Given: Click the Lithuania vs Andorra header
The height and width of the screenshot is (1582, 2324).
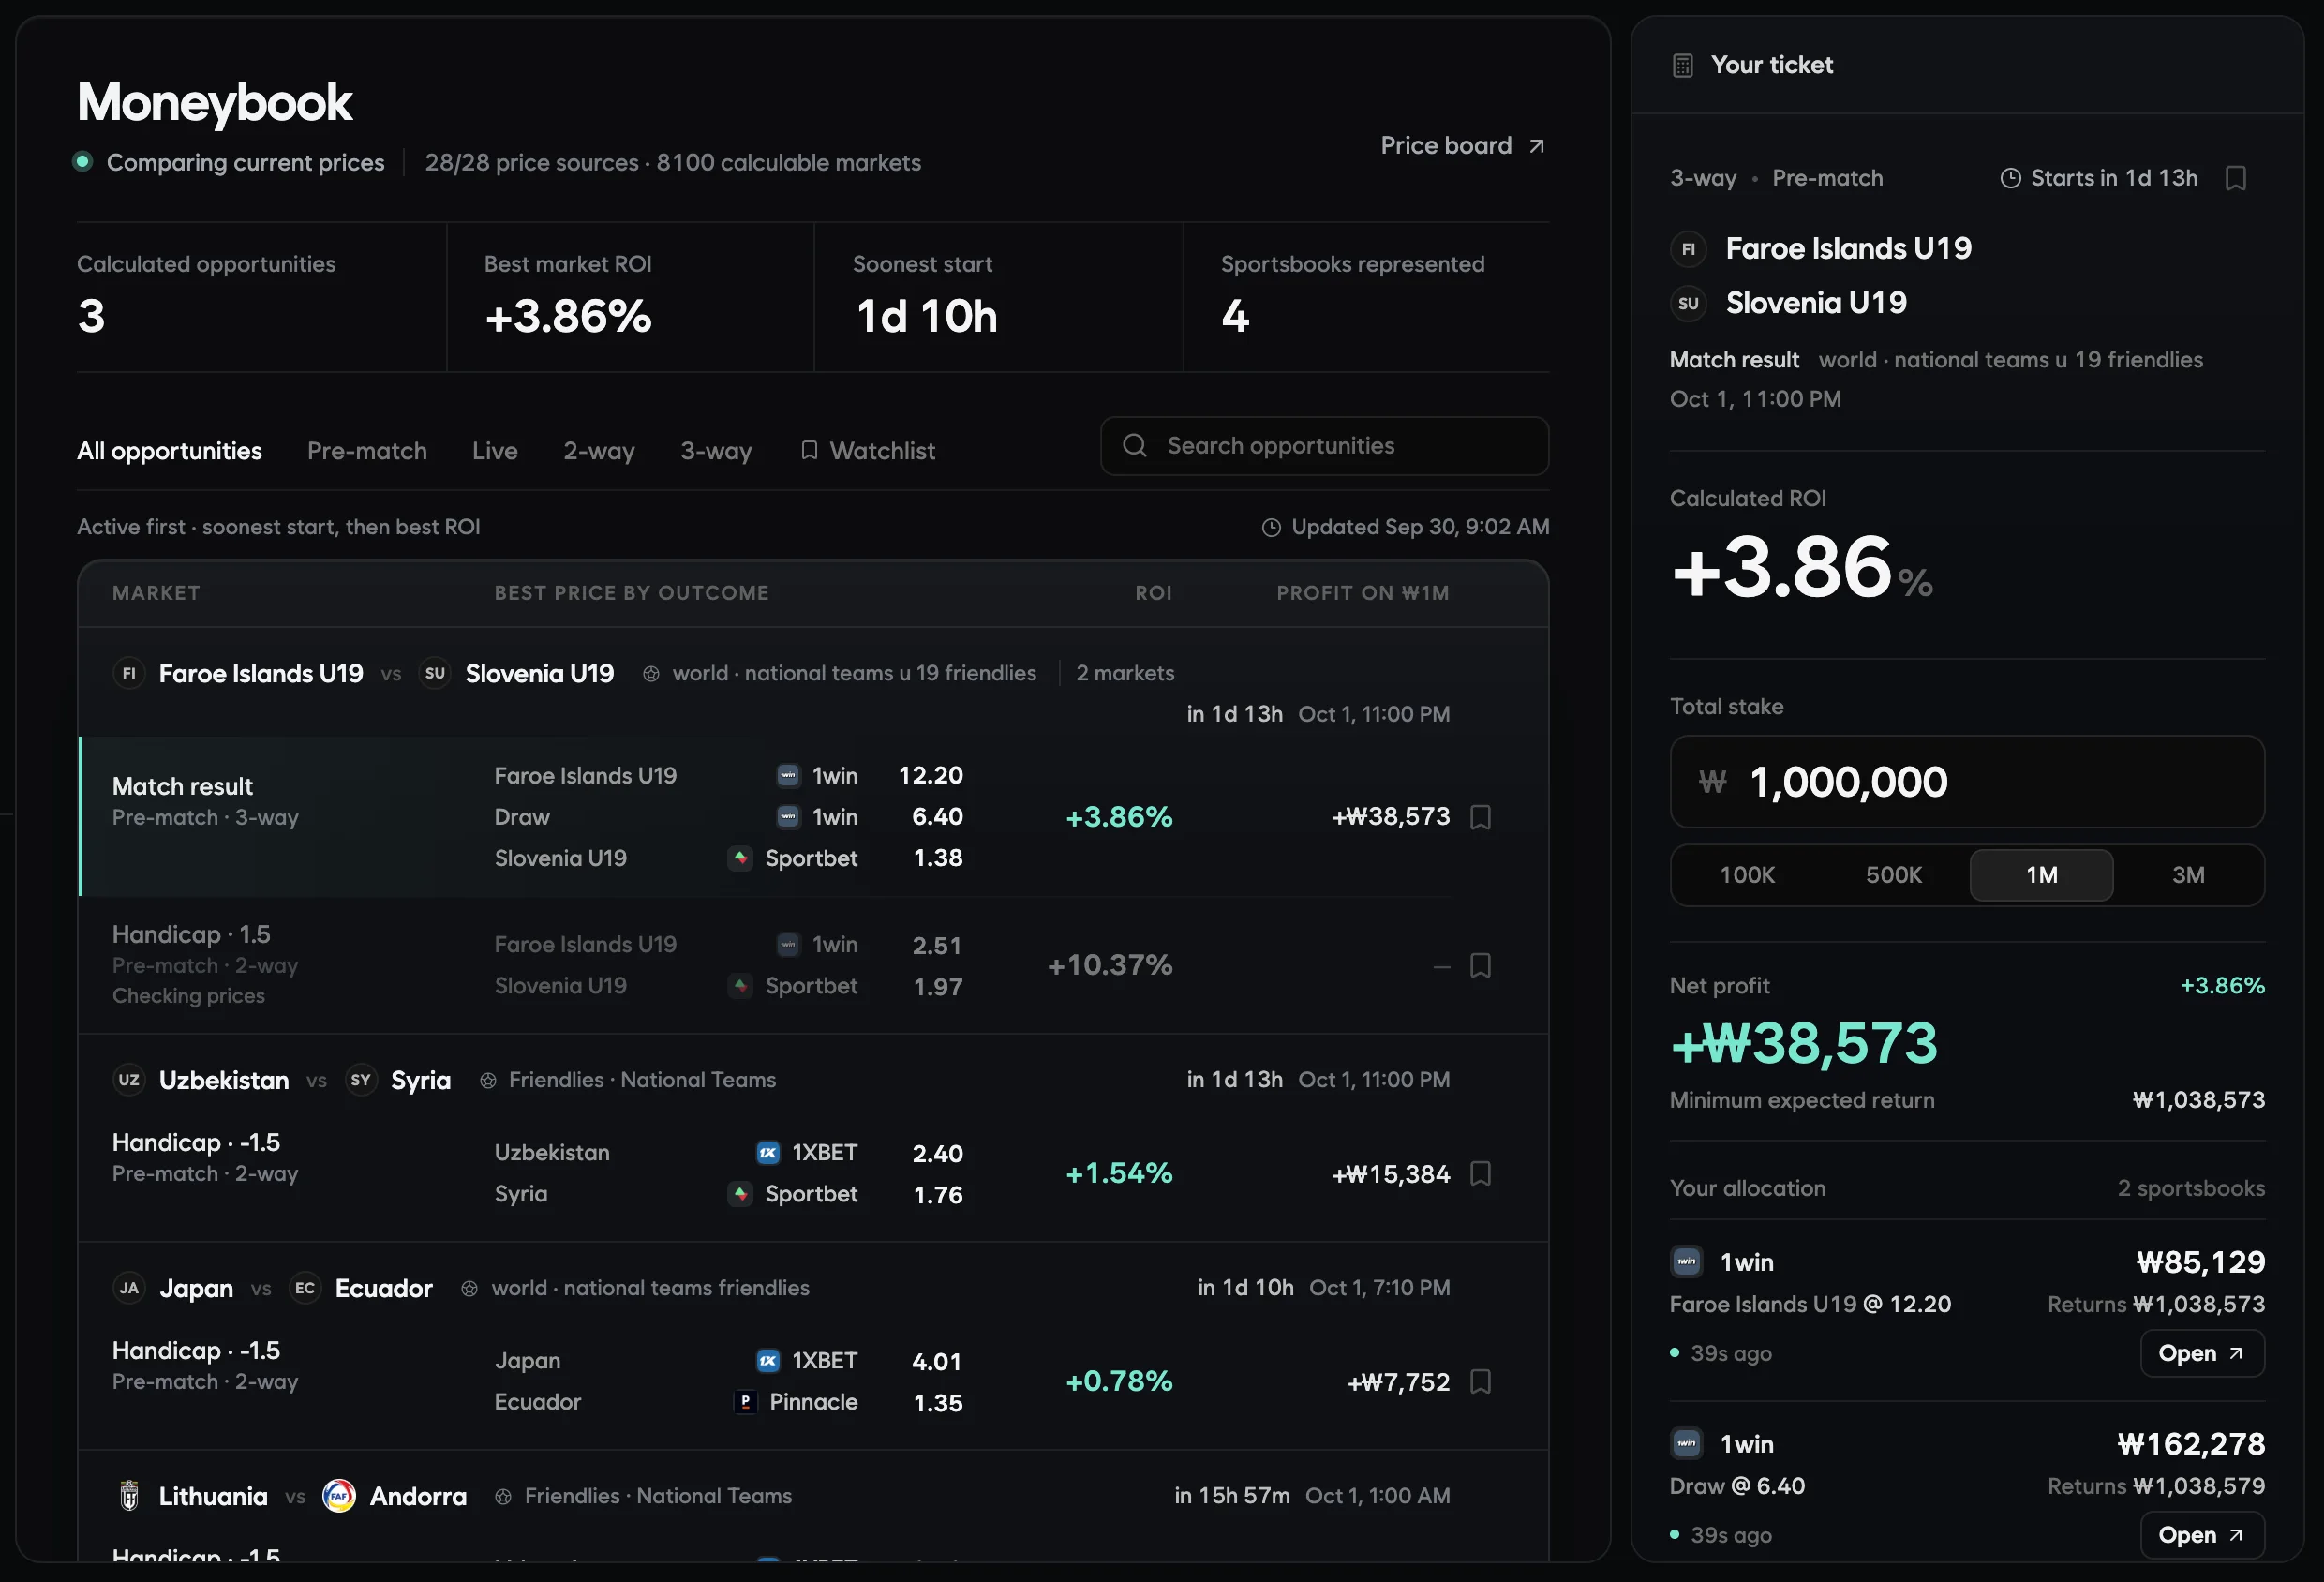Looking at the screenshot, I should point(814,1496).
